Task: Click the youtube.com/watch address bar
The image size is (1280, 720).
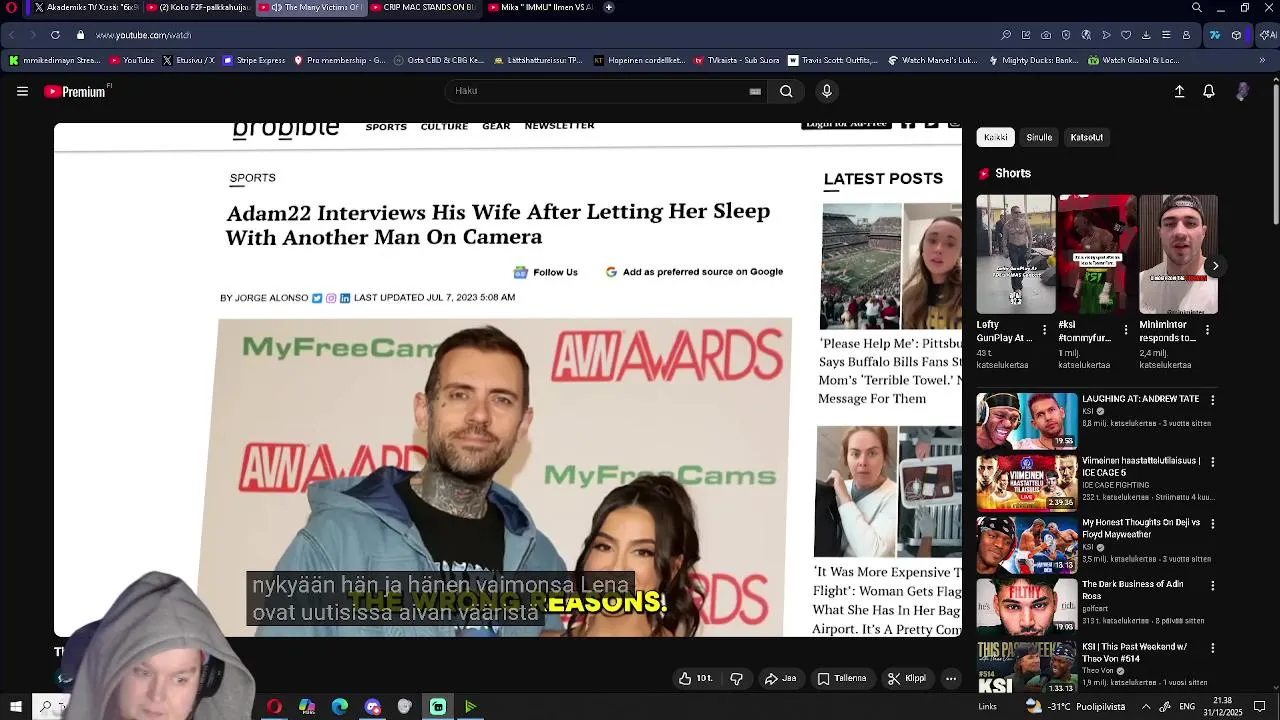Action: 142,35
